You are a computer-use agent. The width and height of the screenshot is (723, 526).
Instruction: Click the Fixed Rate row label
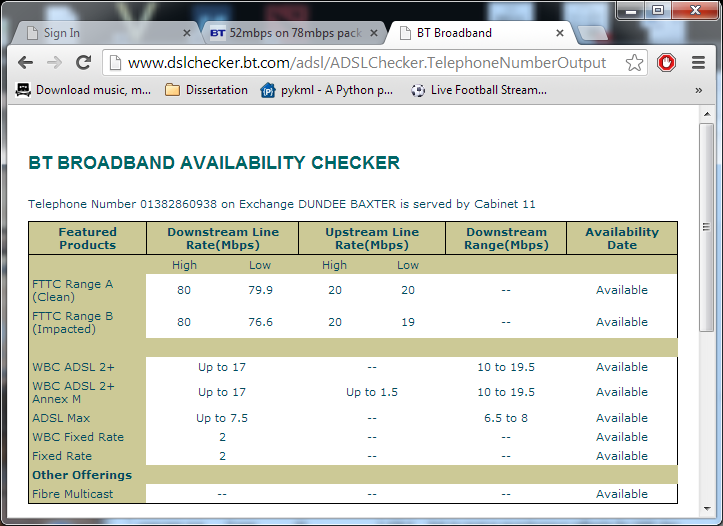(62, 456)
